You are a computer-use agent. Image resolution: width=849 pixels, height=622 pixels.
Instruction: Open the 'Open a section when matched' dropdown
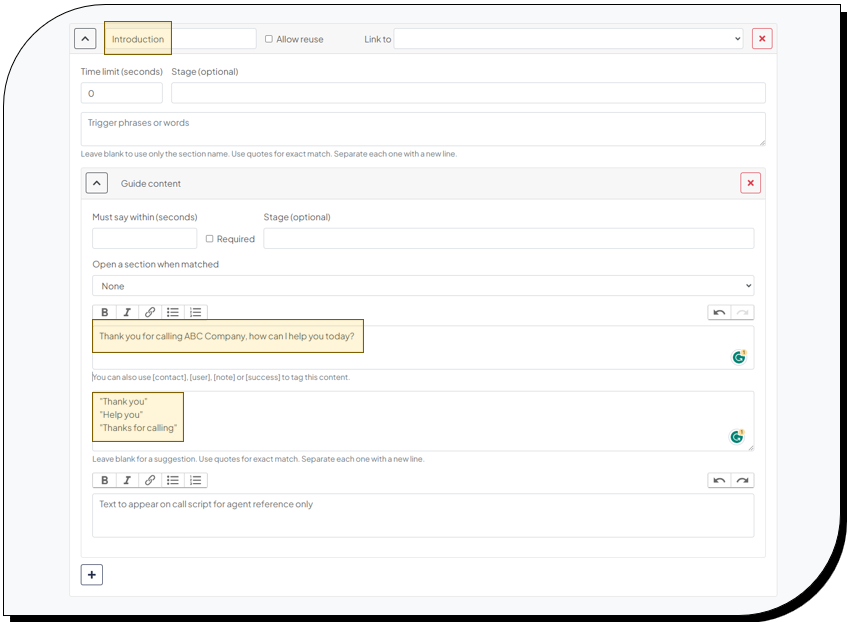[x=423, y=286]
